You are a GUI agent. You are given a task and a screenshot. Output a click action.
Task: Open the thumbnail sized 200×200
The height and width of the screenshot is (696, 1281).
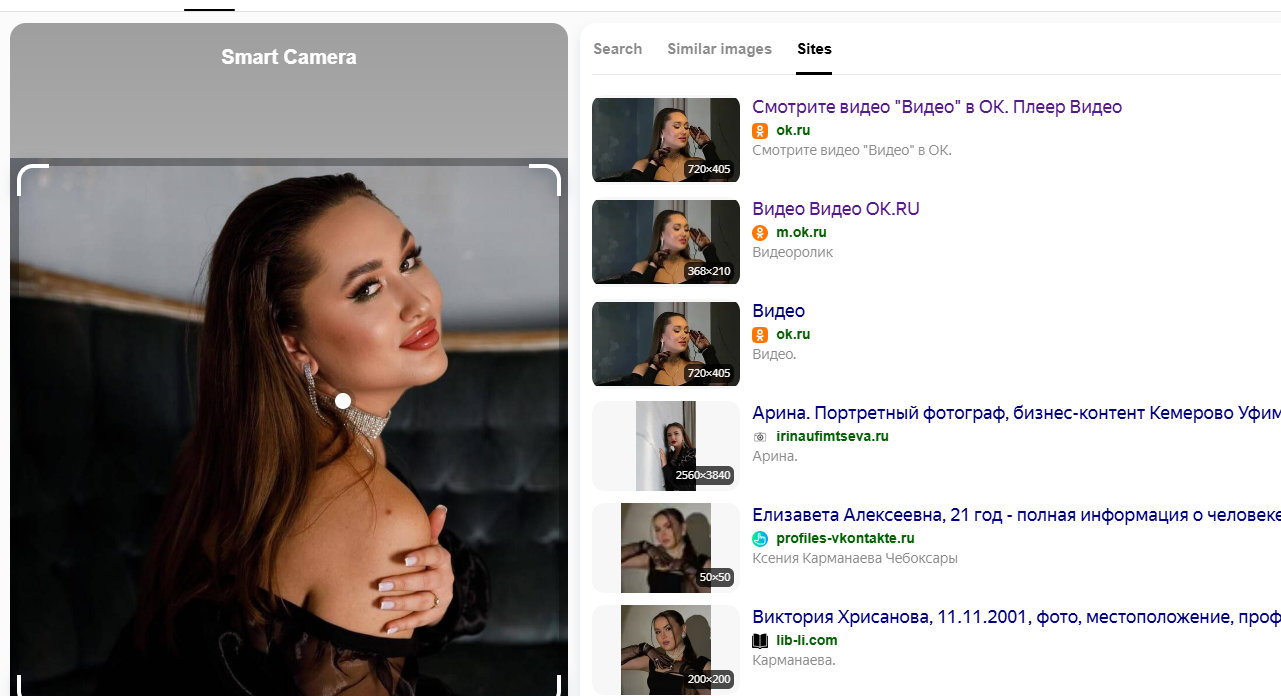point(666,650)
